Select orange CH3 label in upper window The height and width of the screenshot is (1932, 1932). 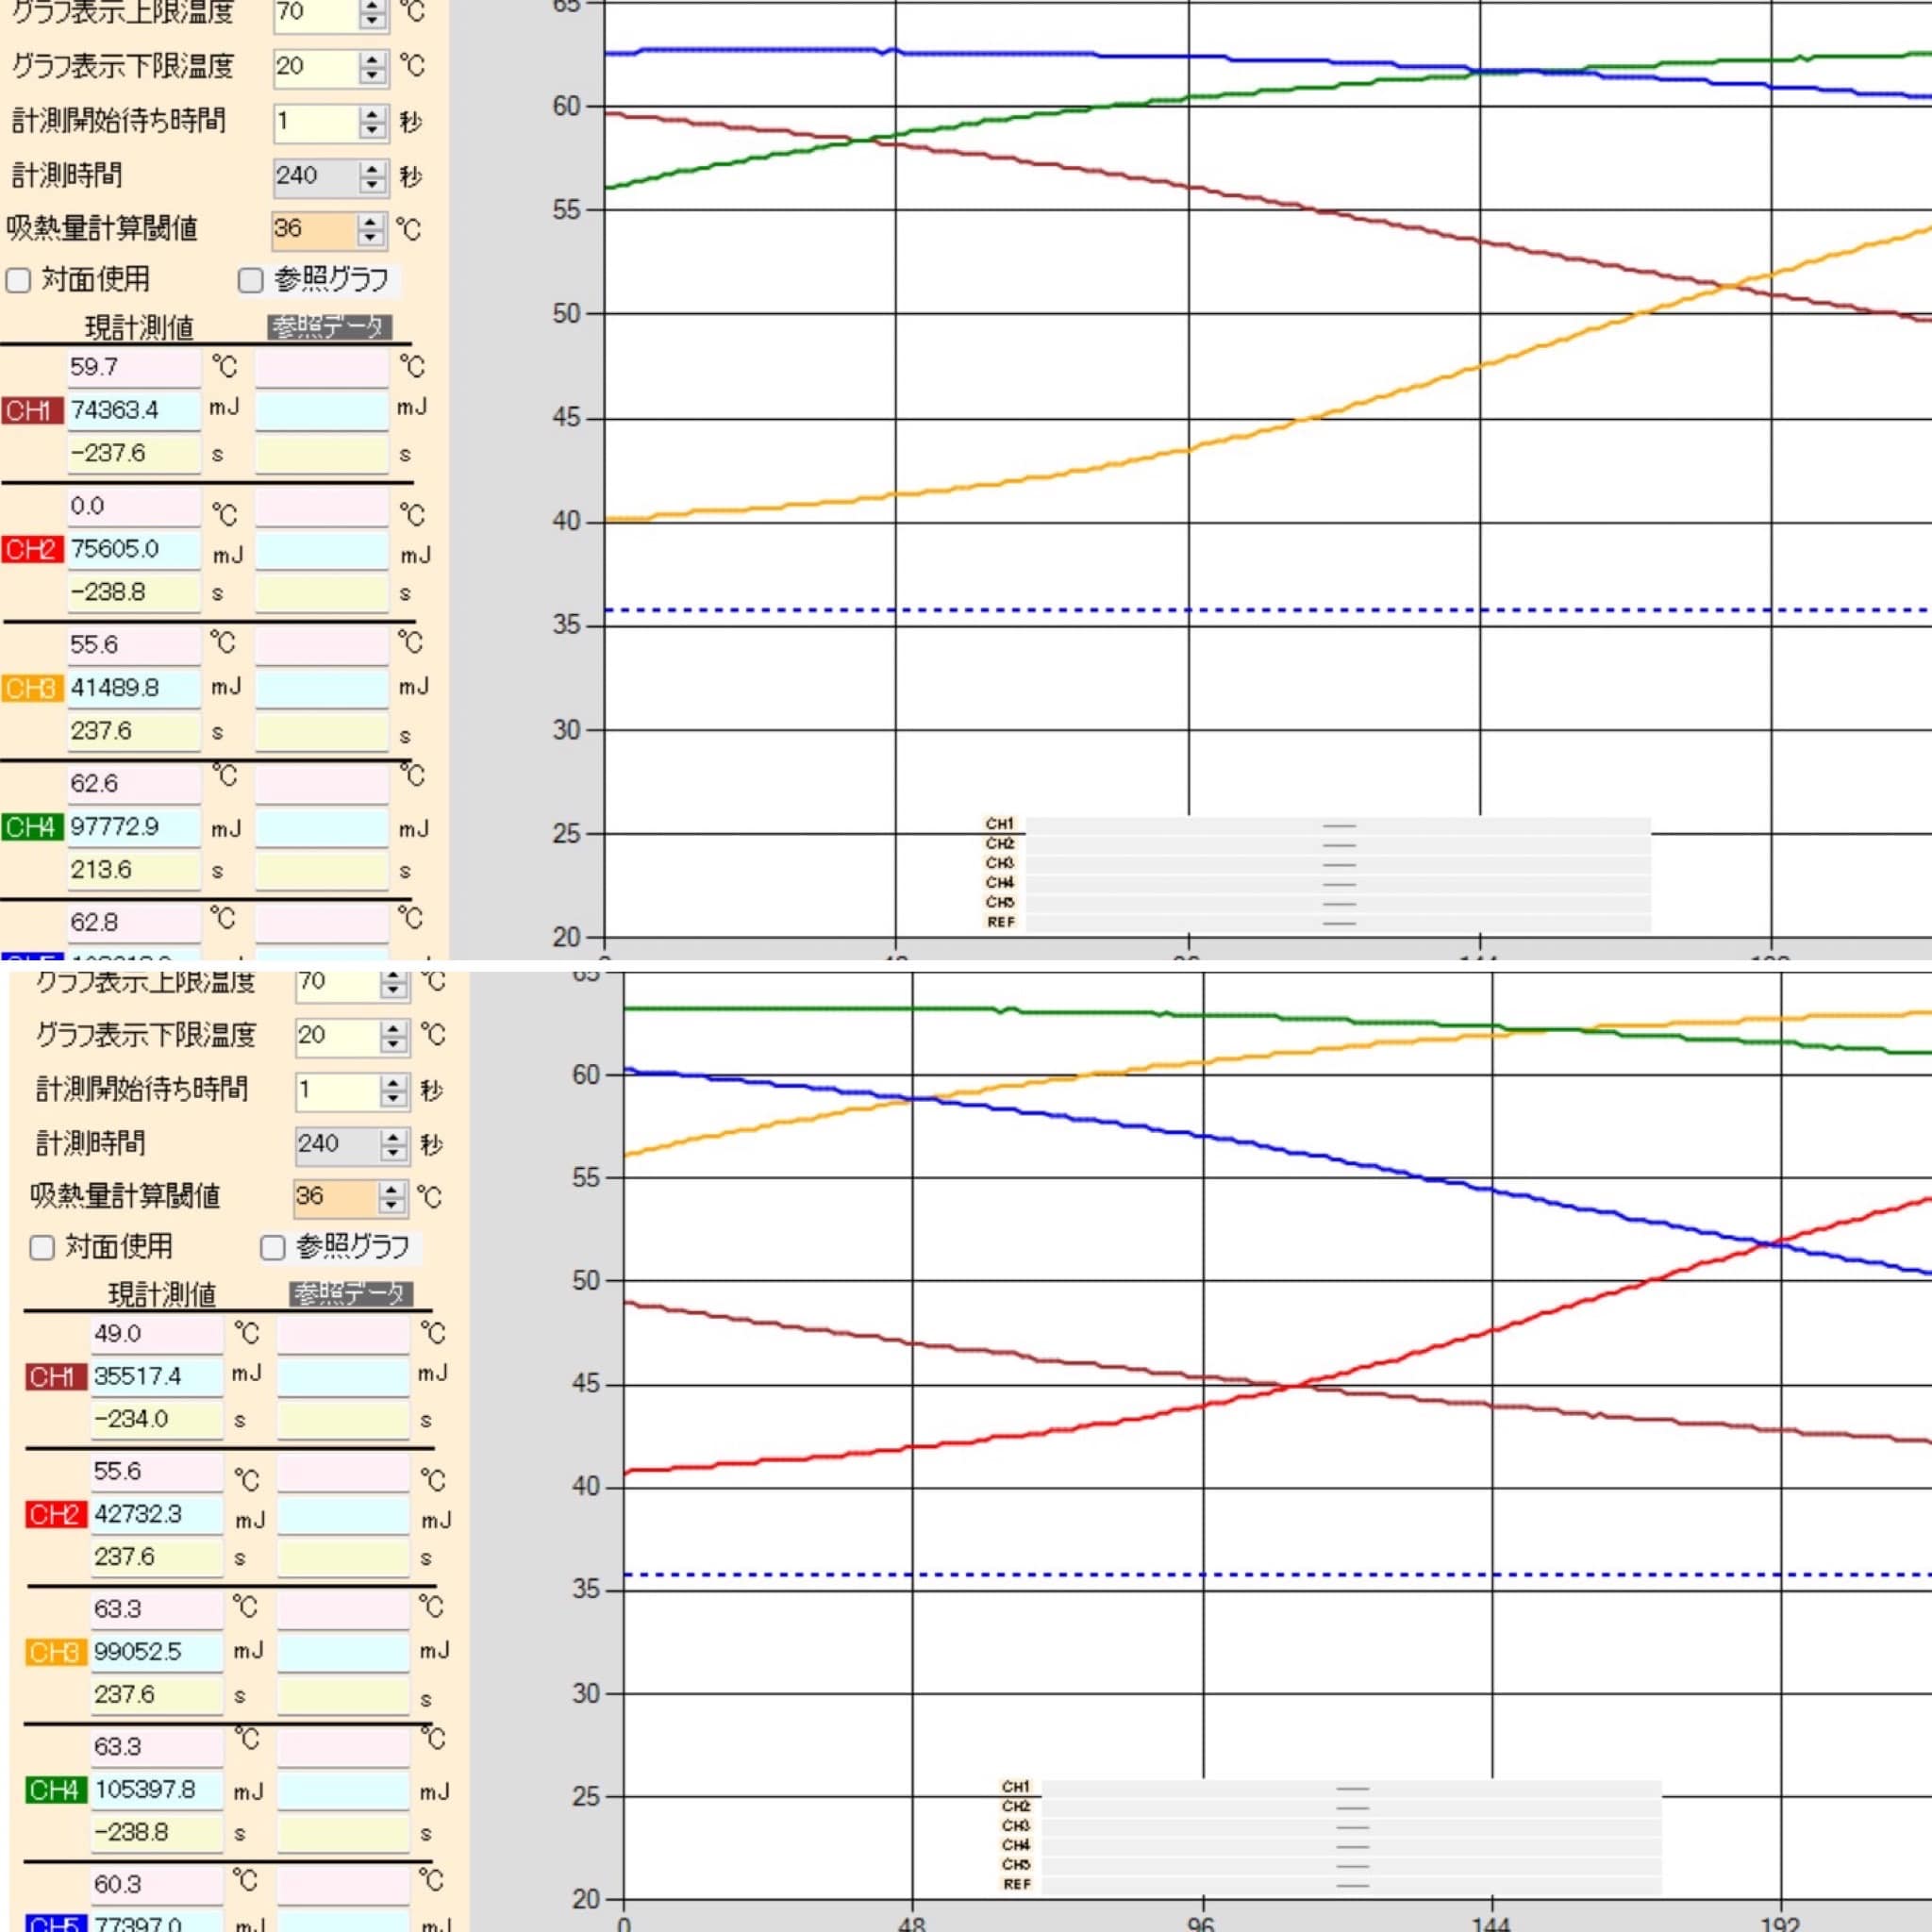click(x=32, y=688)
